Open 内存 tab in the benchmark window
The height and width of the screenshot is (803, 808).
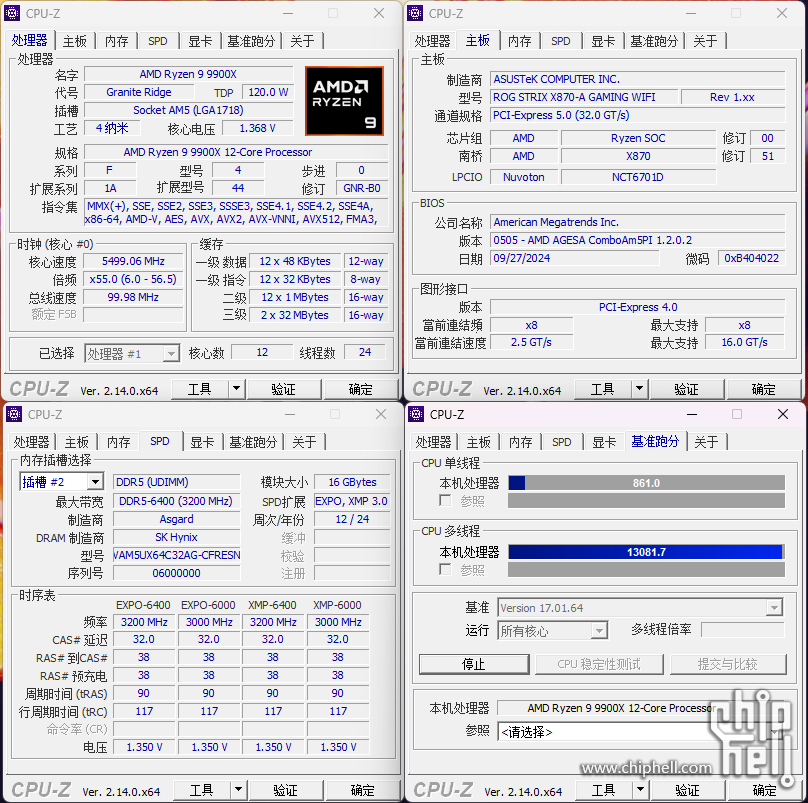tap(520, 442)
